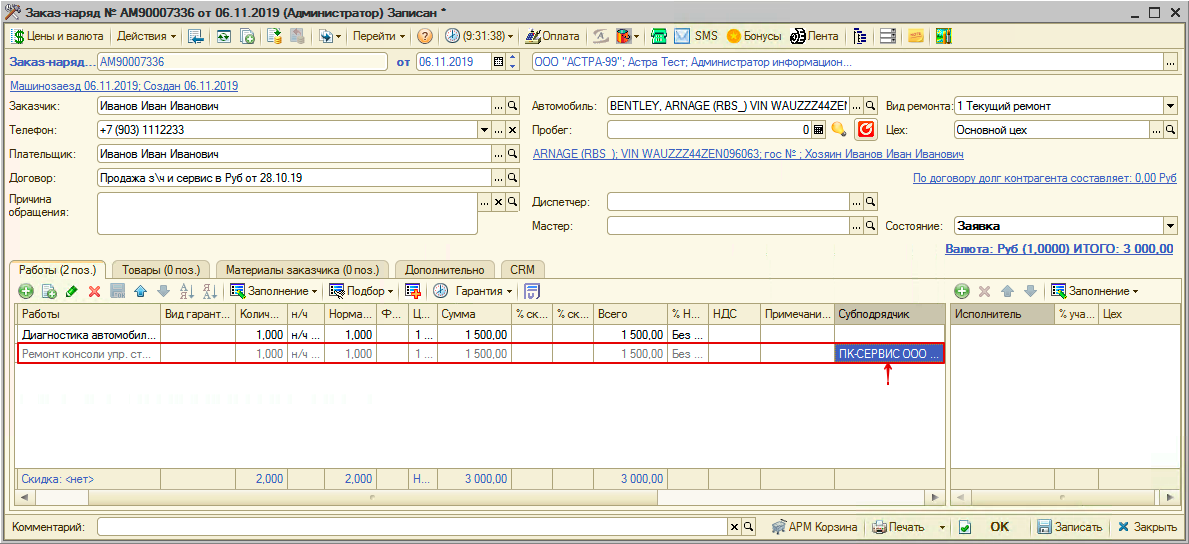The width and height of the screenshot is (1189, 544).
Task: Open the АРМ Корзина button
Action: (x=815, y=527)
